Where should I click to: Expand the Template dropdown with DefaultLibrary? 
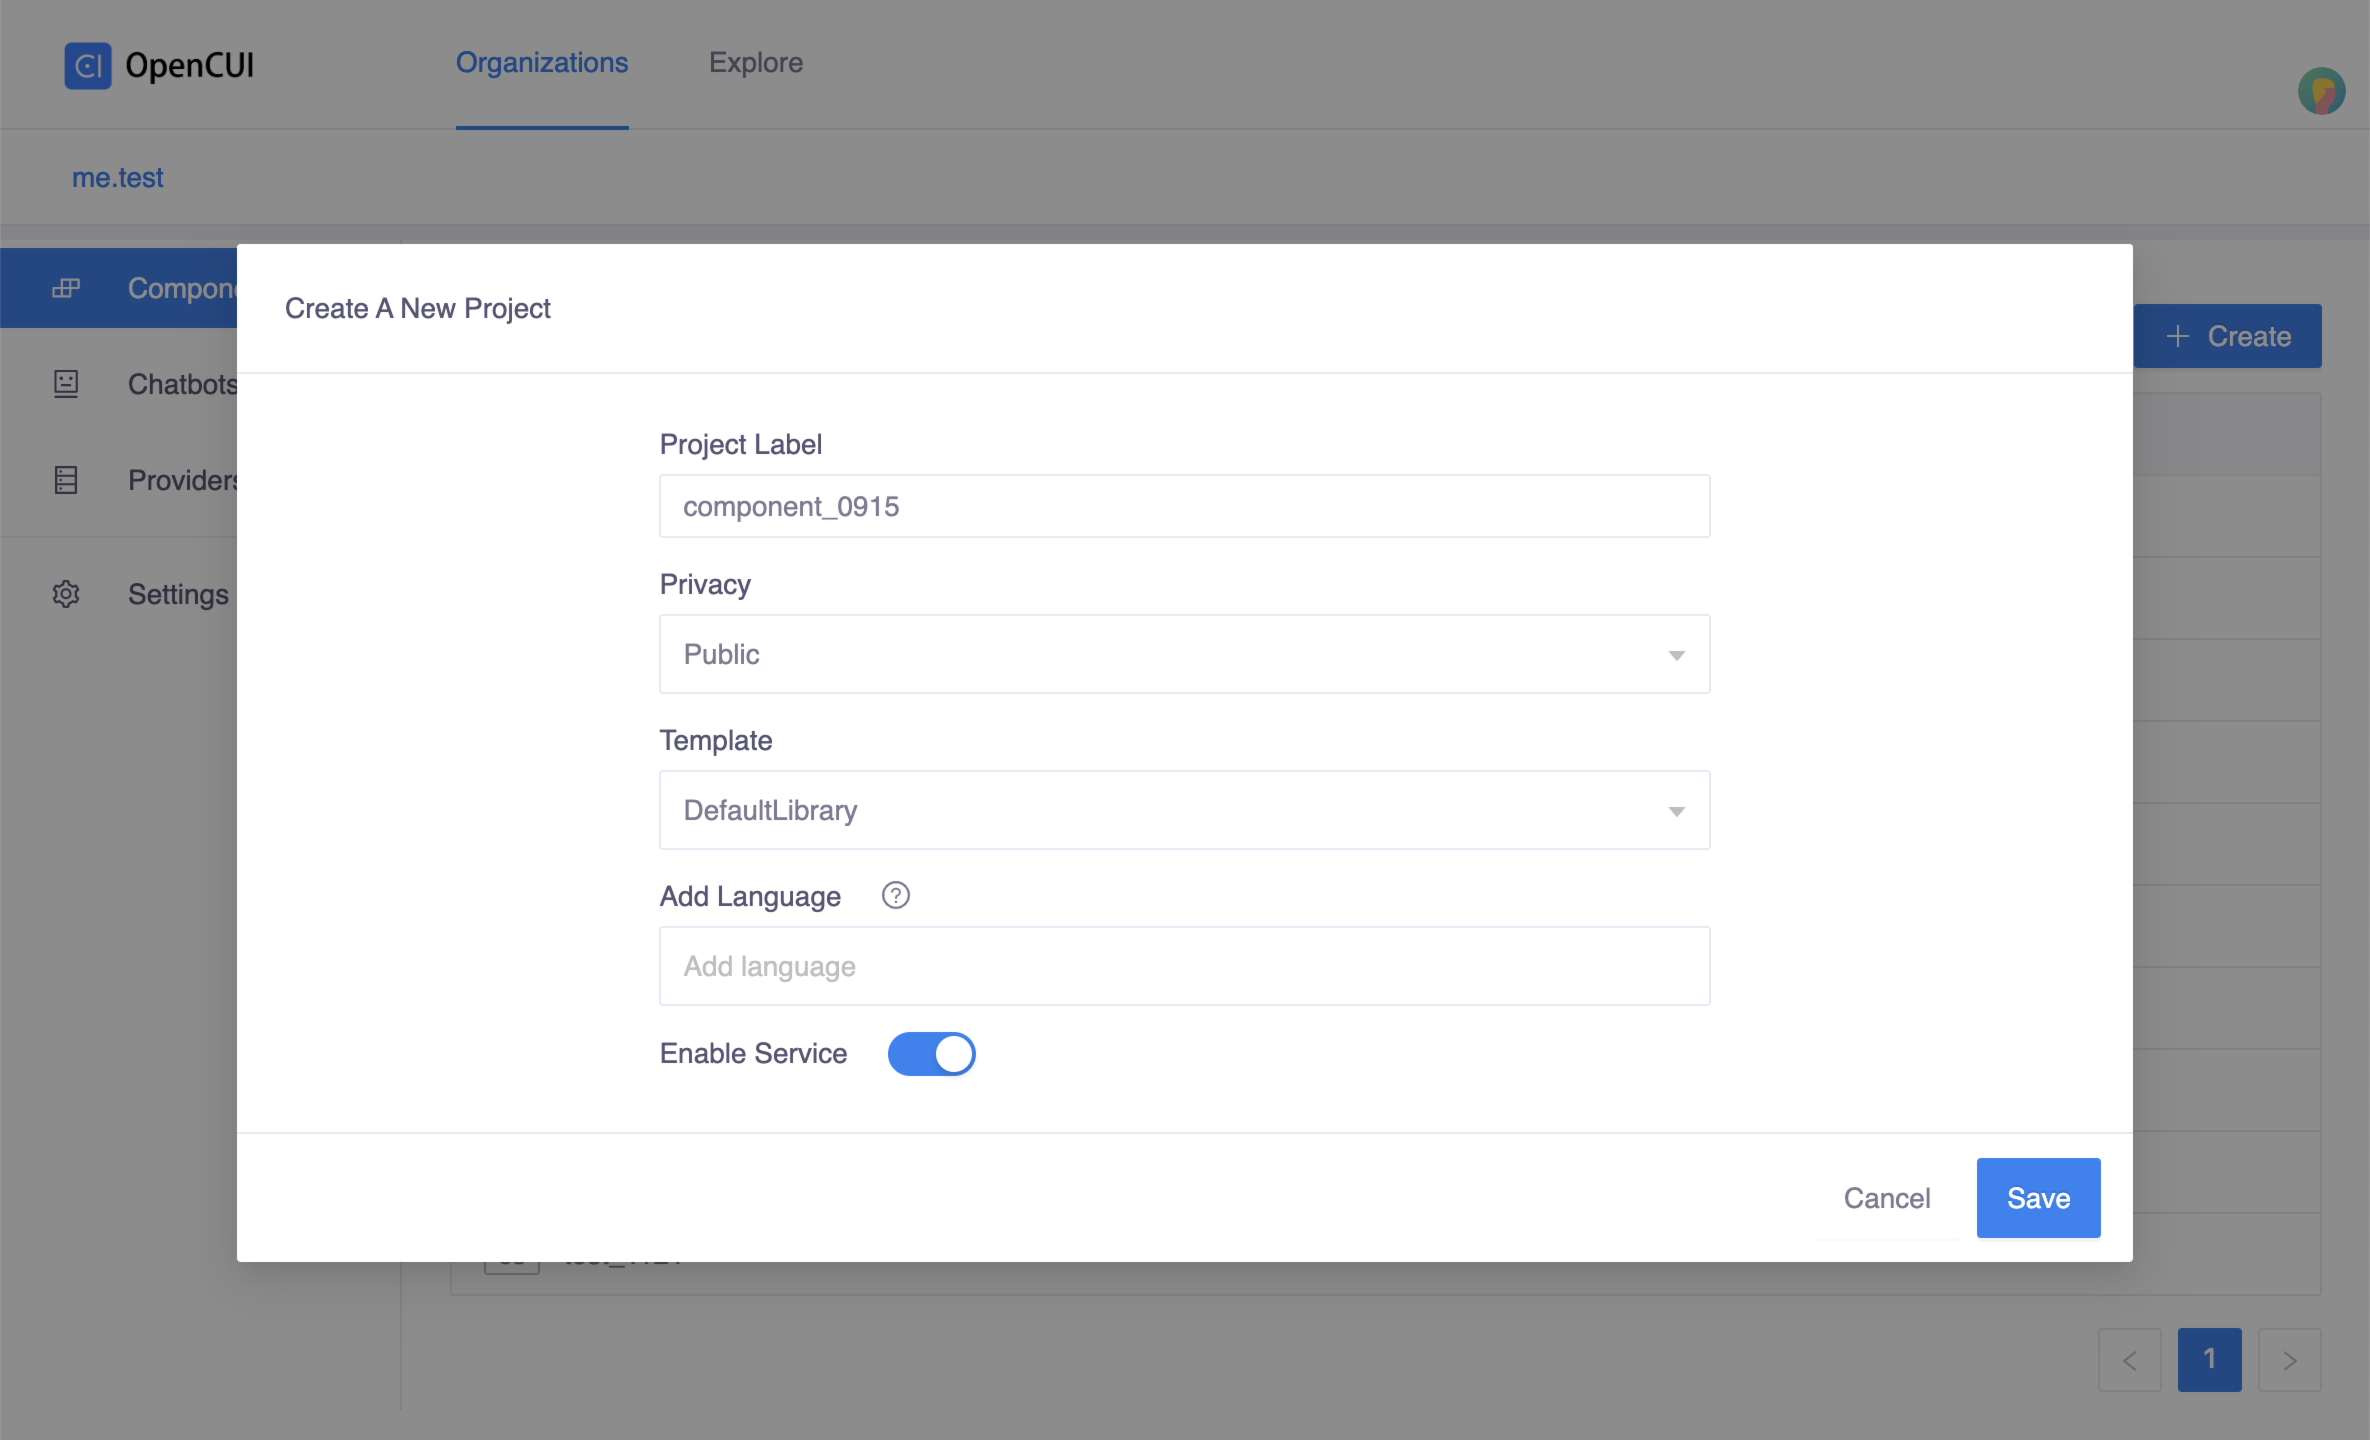point(1184,810)
